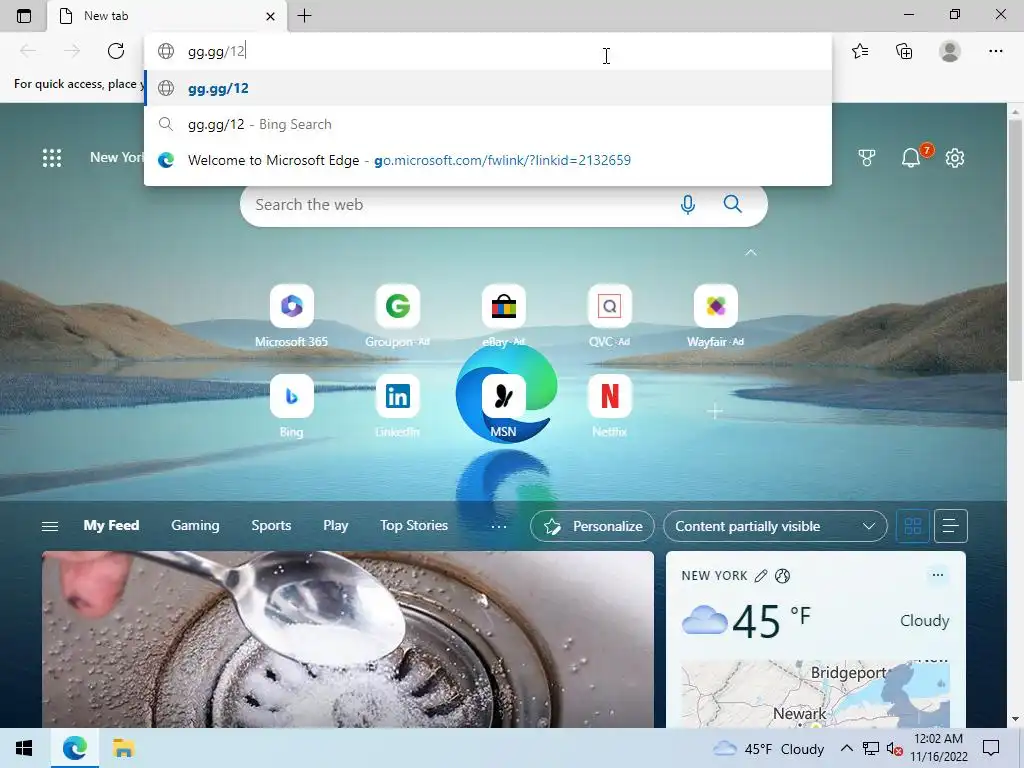This screenshot has width=1024, height=768.
Task: Open weather card more options
Action: (938, 575)
